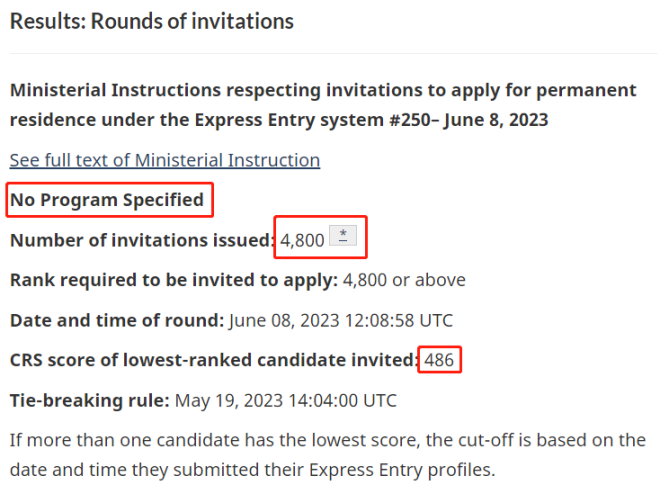Click the June 8, 2023 date in the title

496,120
